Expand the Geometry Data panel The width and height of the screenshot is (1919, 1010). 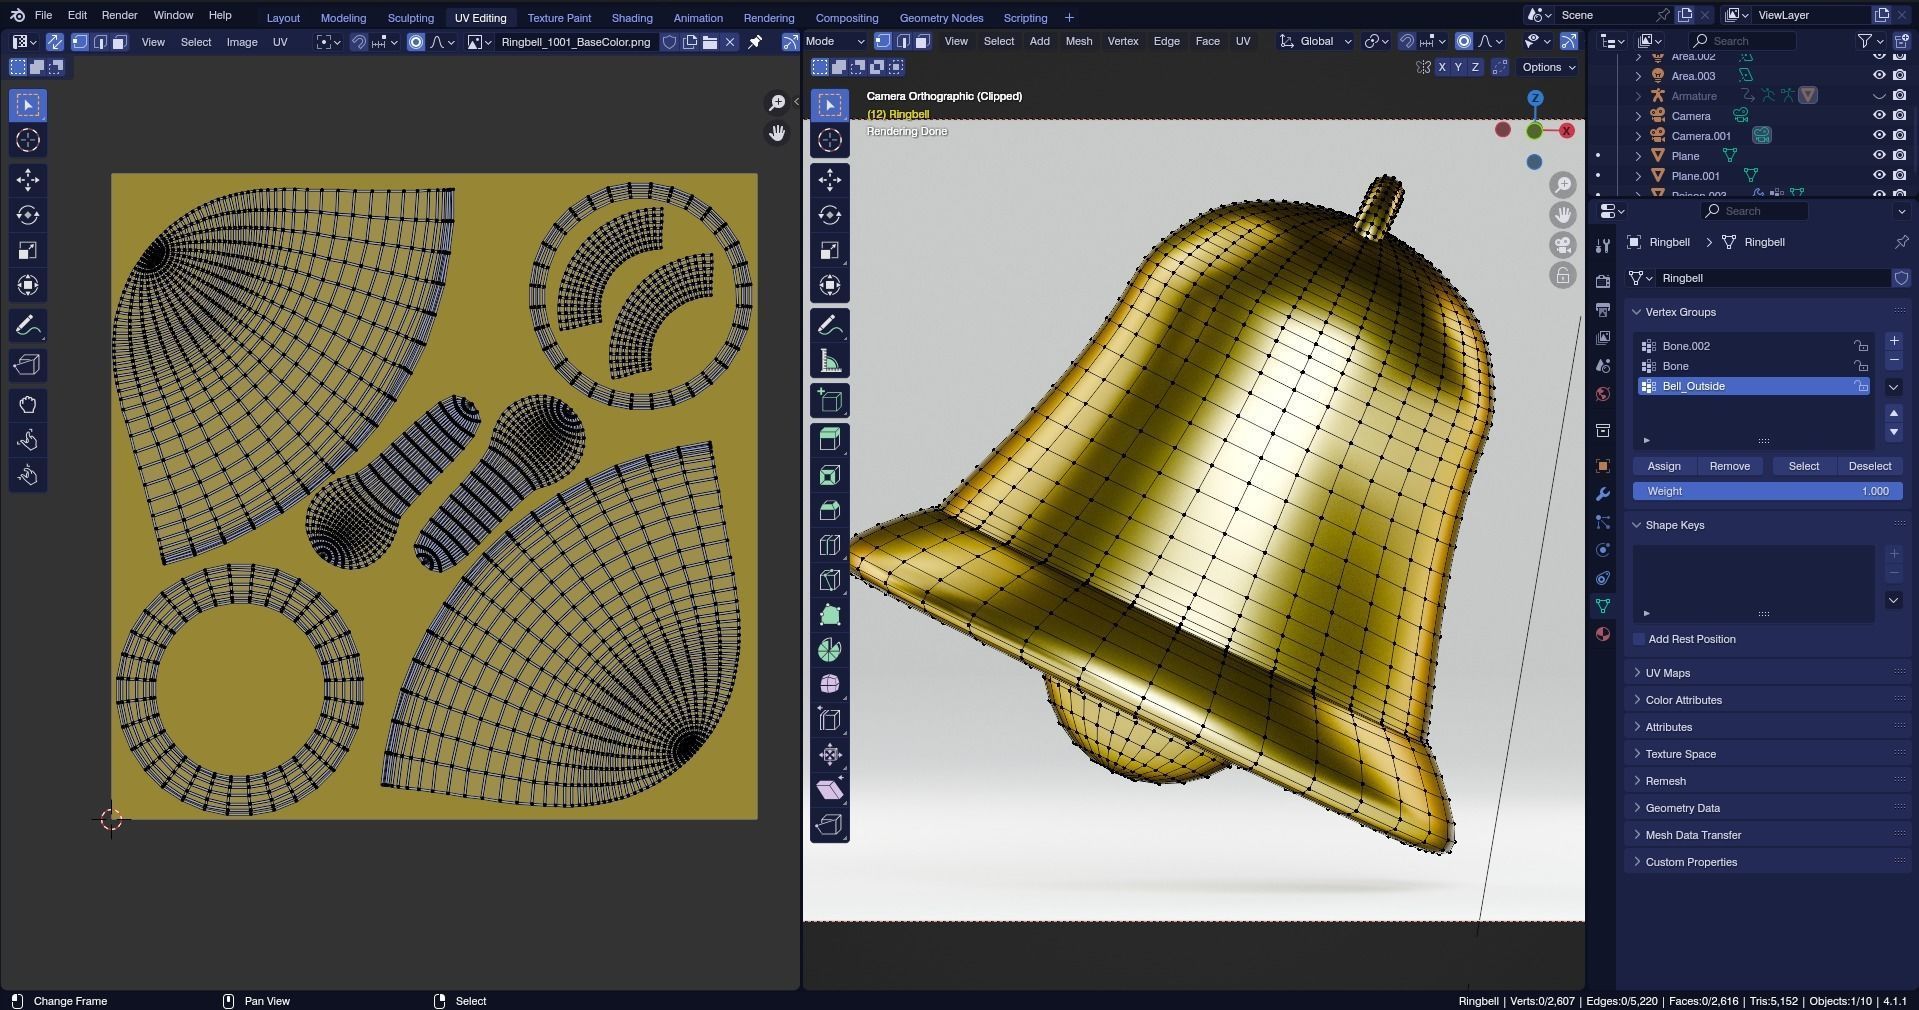pos(1682,808)
